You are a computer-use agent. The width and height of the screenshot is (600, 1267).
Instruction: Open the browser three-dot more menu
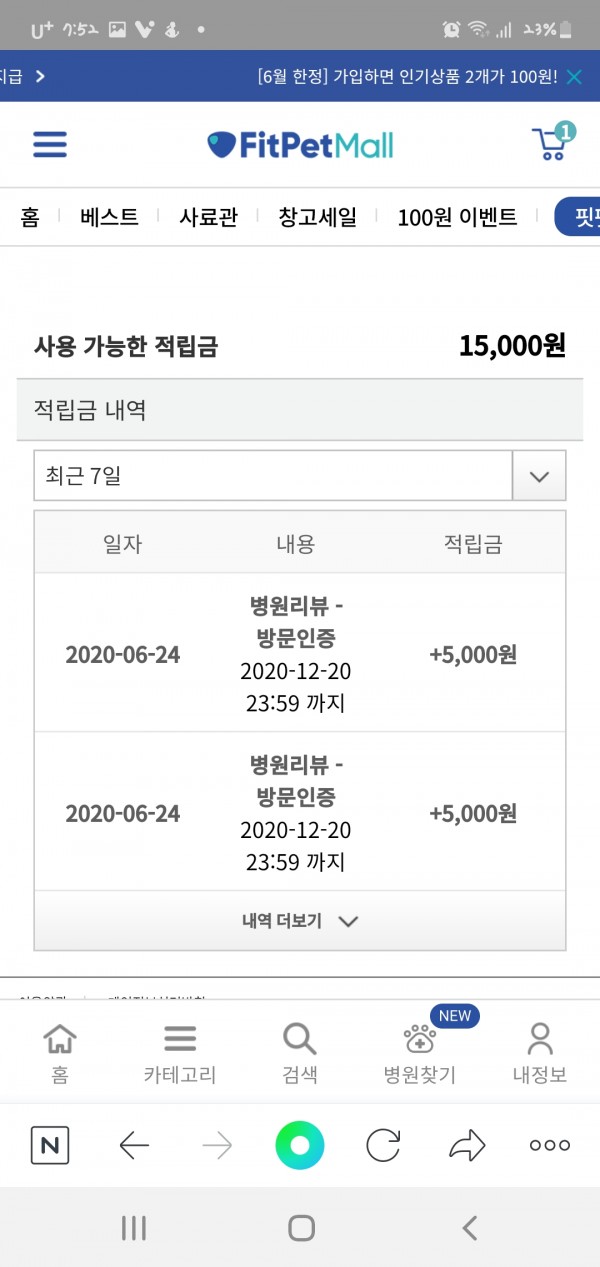(x=550, y=1145)
